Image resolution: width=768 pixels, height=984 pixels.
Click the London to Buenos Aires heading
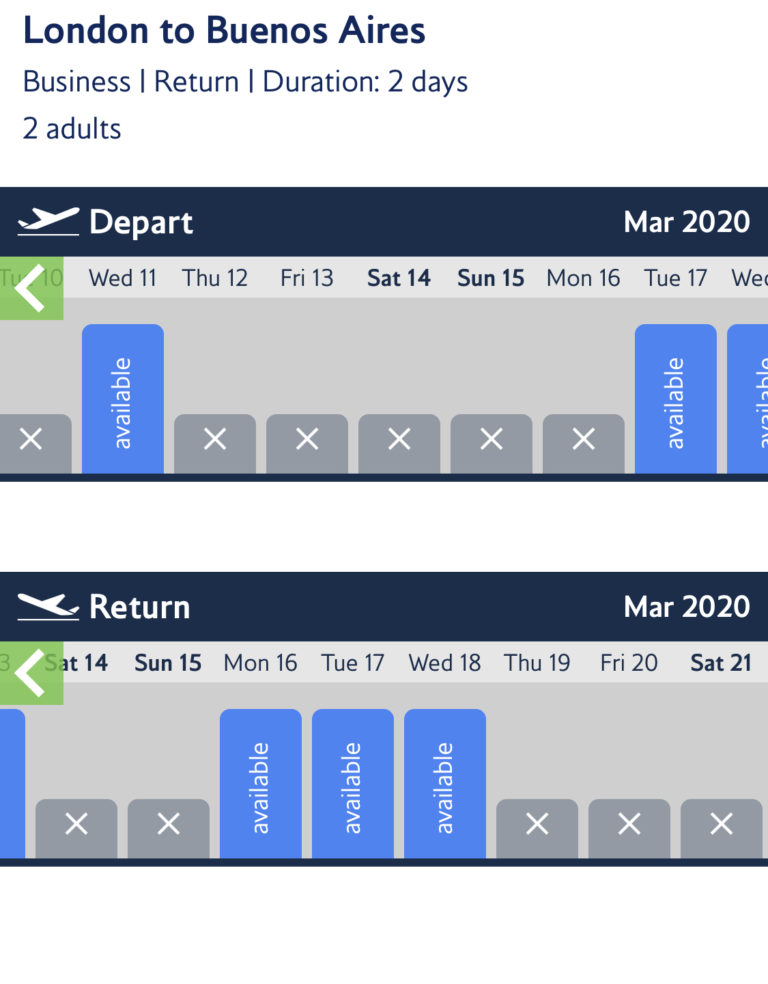225,31
